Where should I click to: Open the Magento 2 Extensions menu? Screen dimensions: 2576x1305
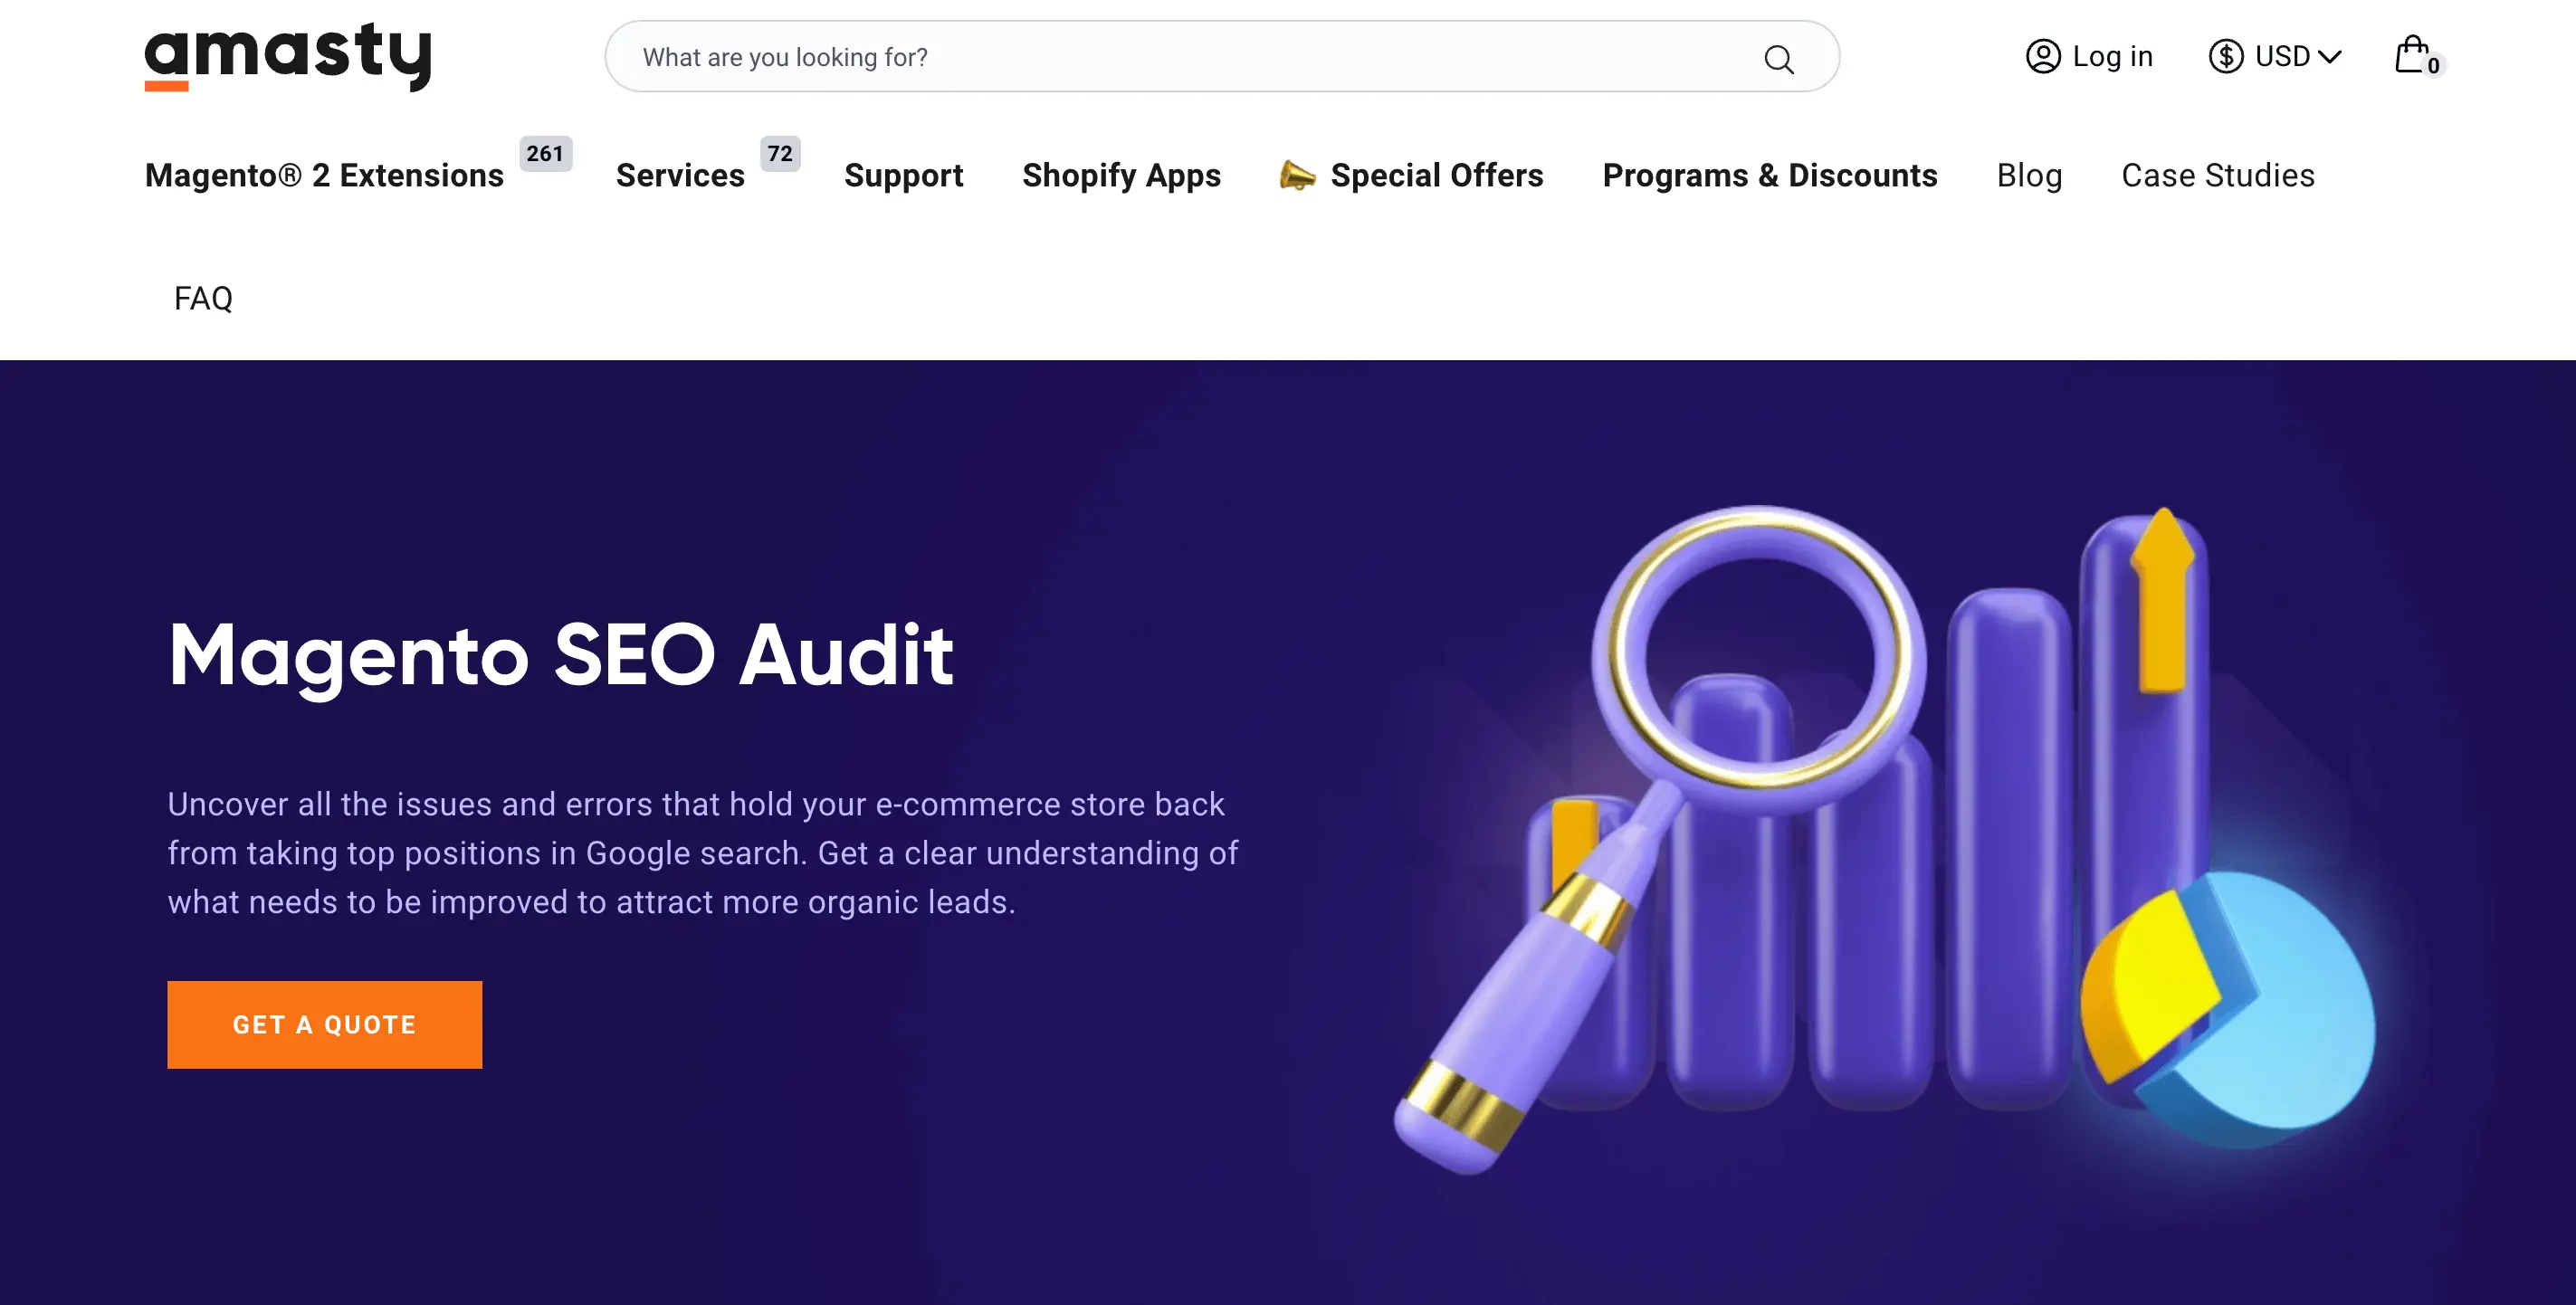(x=324, y=175)
